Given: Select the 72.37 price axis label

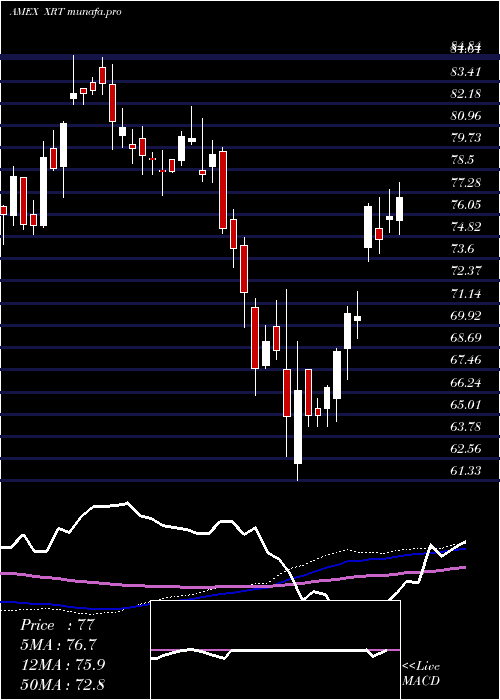Looking at the screenshot, I should [x=467, y=271].
